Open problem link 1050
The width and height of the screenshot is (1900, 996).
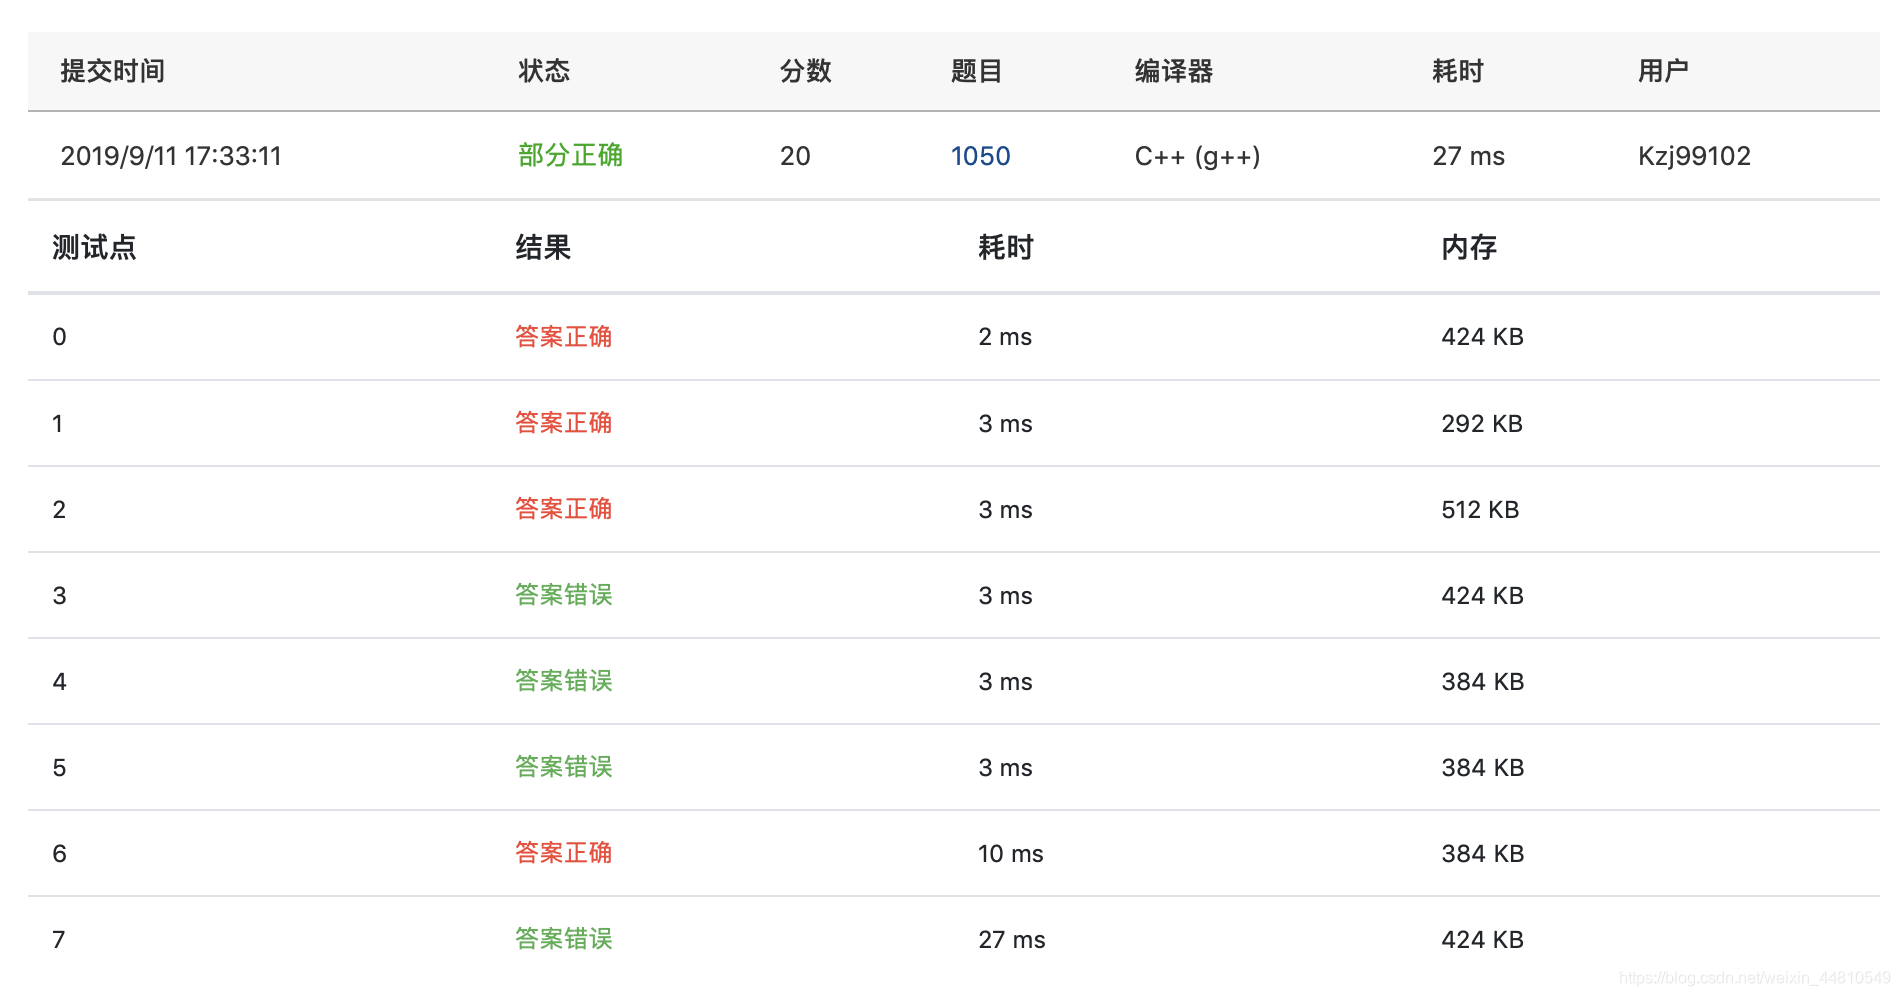(980, 156)
